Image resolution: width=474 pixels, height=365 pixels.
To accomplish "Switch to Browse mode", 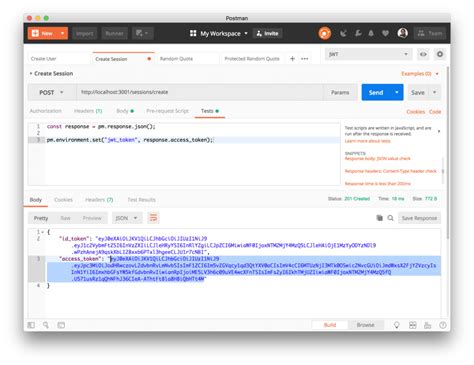I will [365, 325].
